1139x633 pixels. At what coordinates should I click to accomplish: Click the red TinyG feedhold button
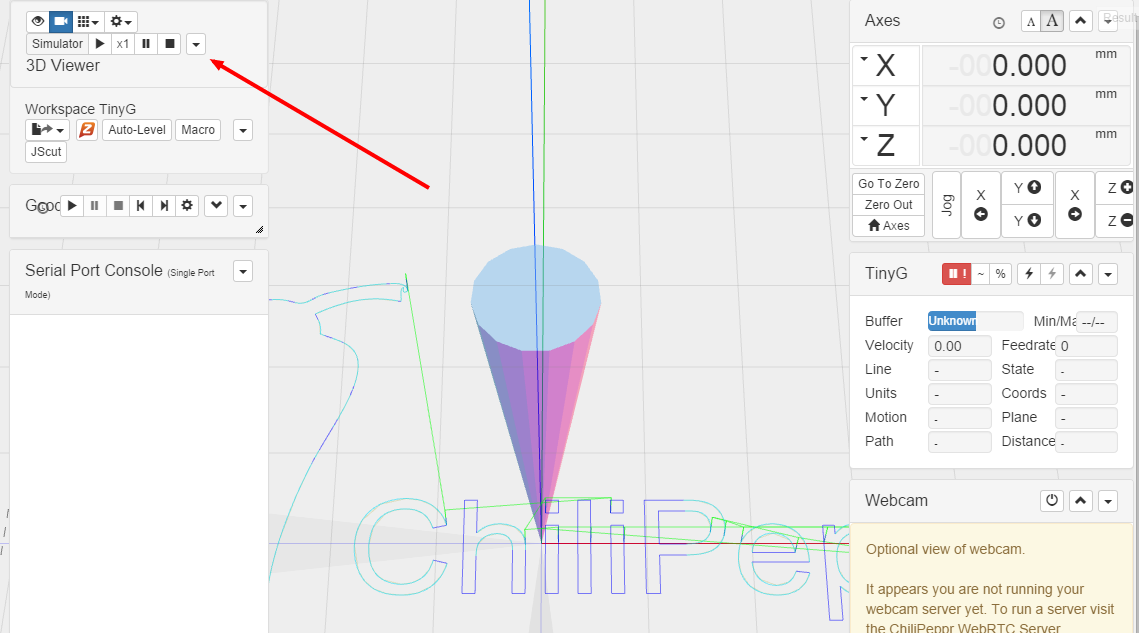955,274
